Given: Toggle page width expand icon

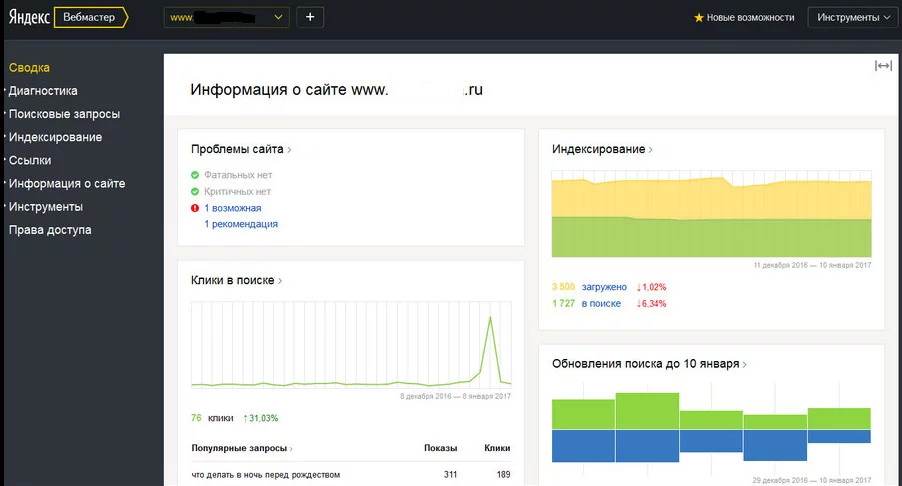Looking at the screenshot, I should click(x=883, y=66).
